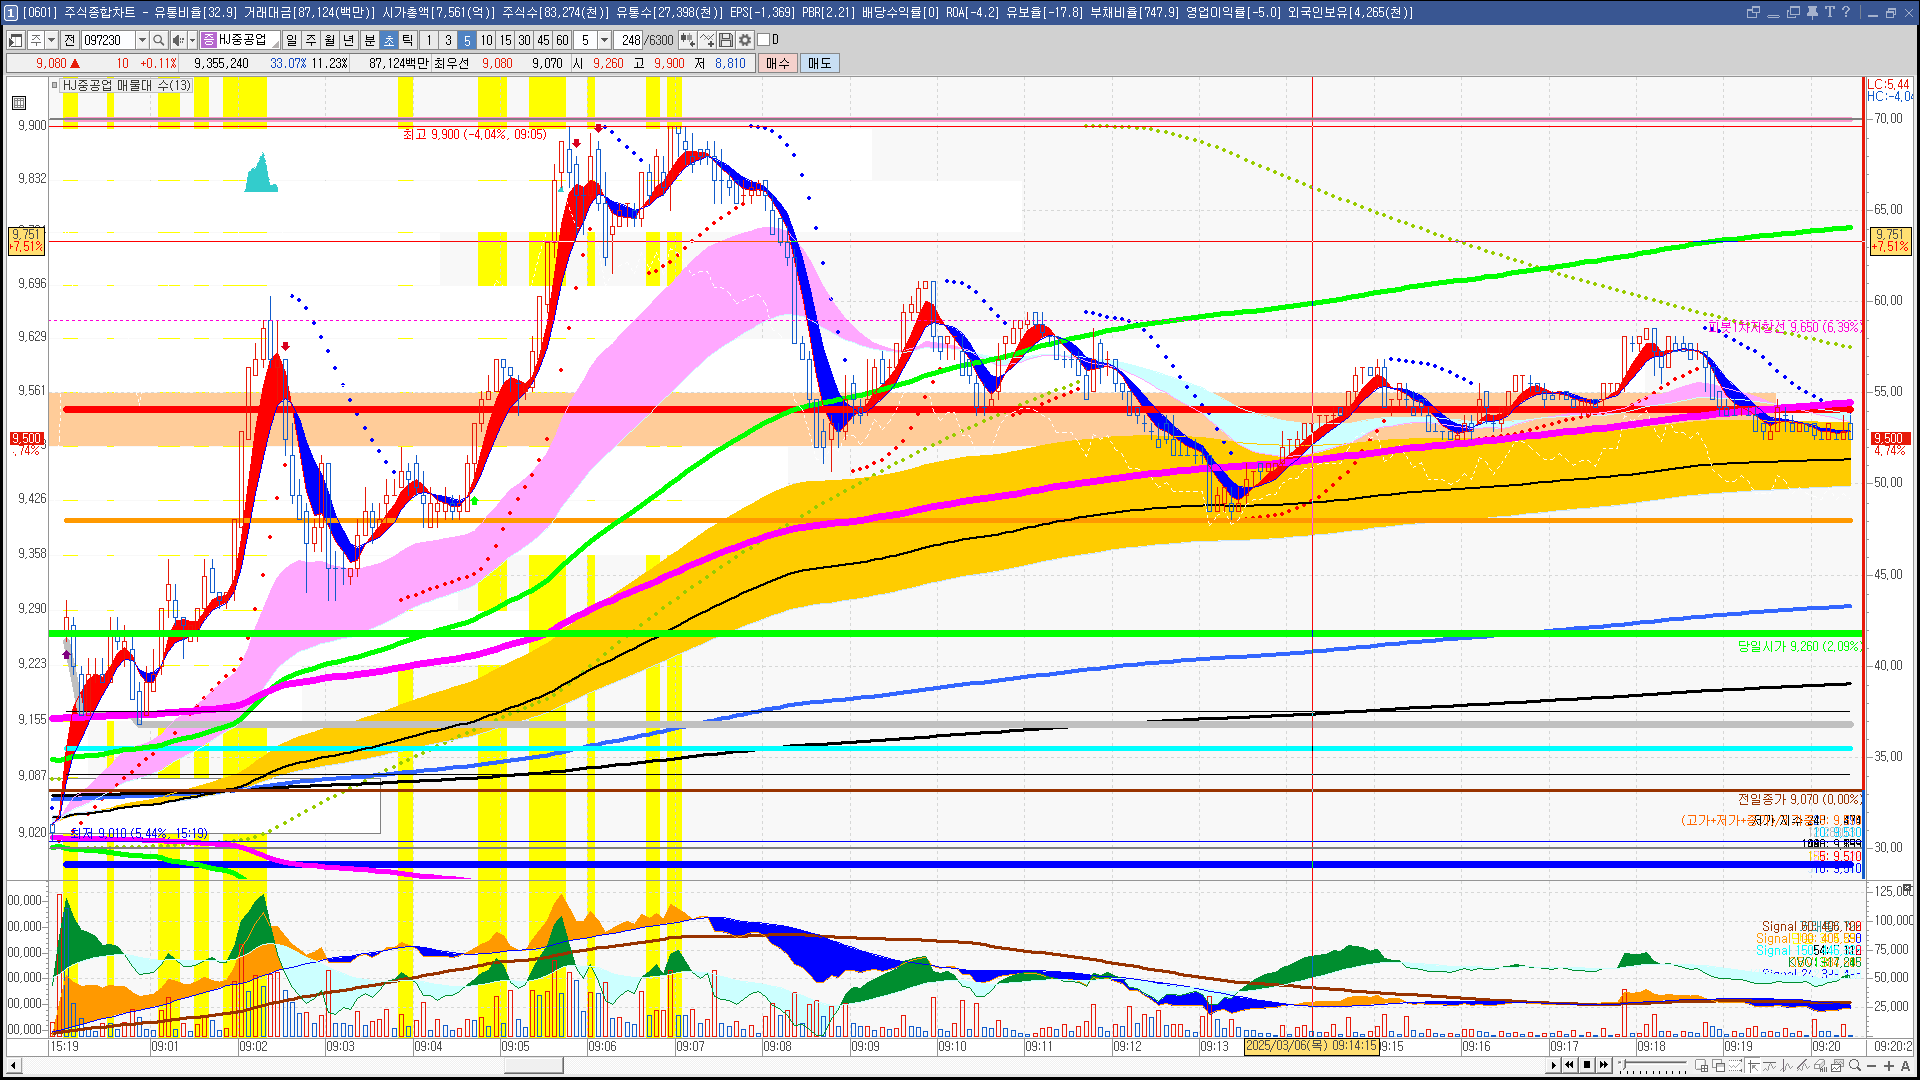This screenshot has width=1920, height=1080.
Task: Open chart settings gear icon
Action: [x=745, y=40]
